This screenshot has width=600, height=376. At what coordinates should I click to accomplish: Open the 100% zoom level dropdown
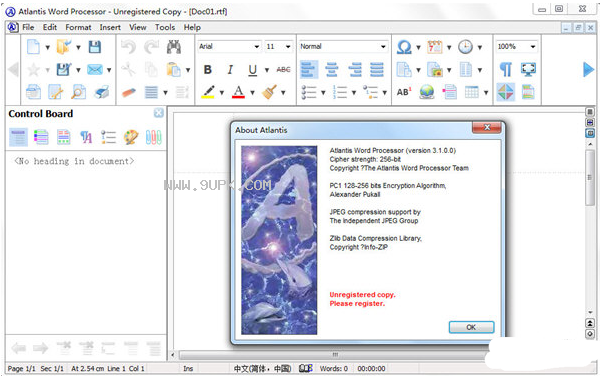coord(516,46)
